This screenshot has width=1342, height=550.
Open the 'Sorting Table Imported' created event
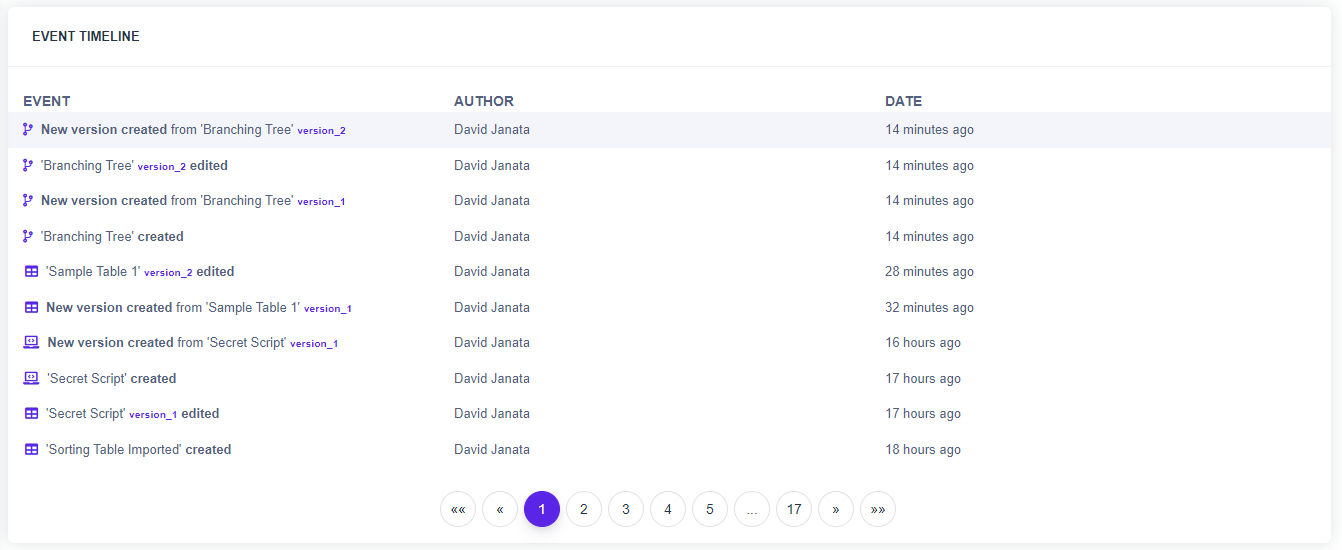point(138,450)
